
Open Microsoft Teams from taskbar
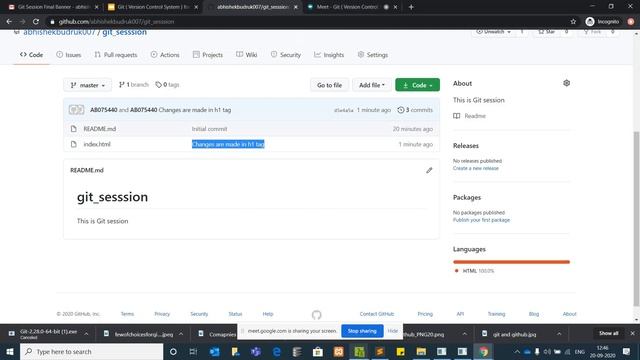[x=256, y=351]
